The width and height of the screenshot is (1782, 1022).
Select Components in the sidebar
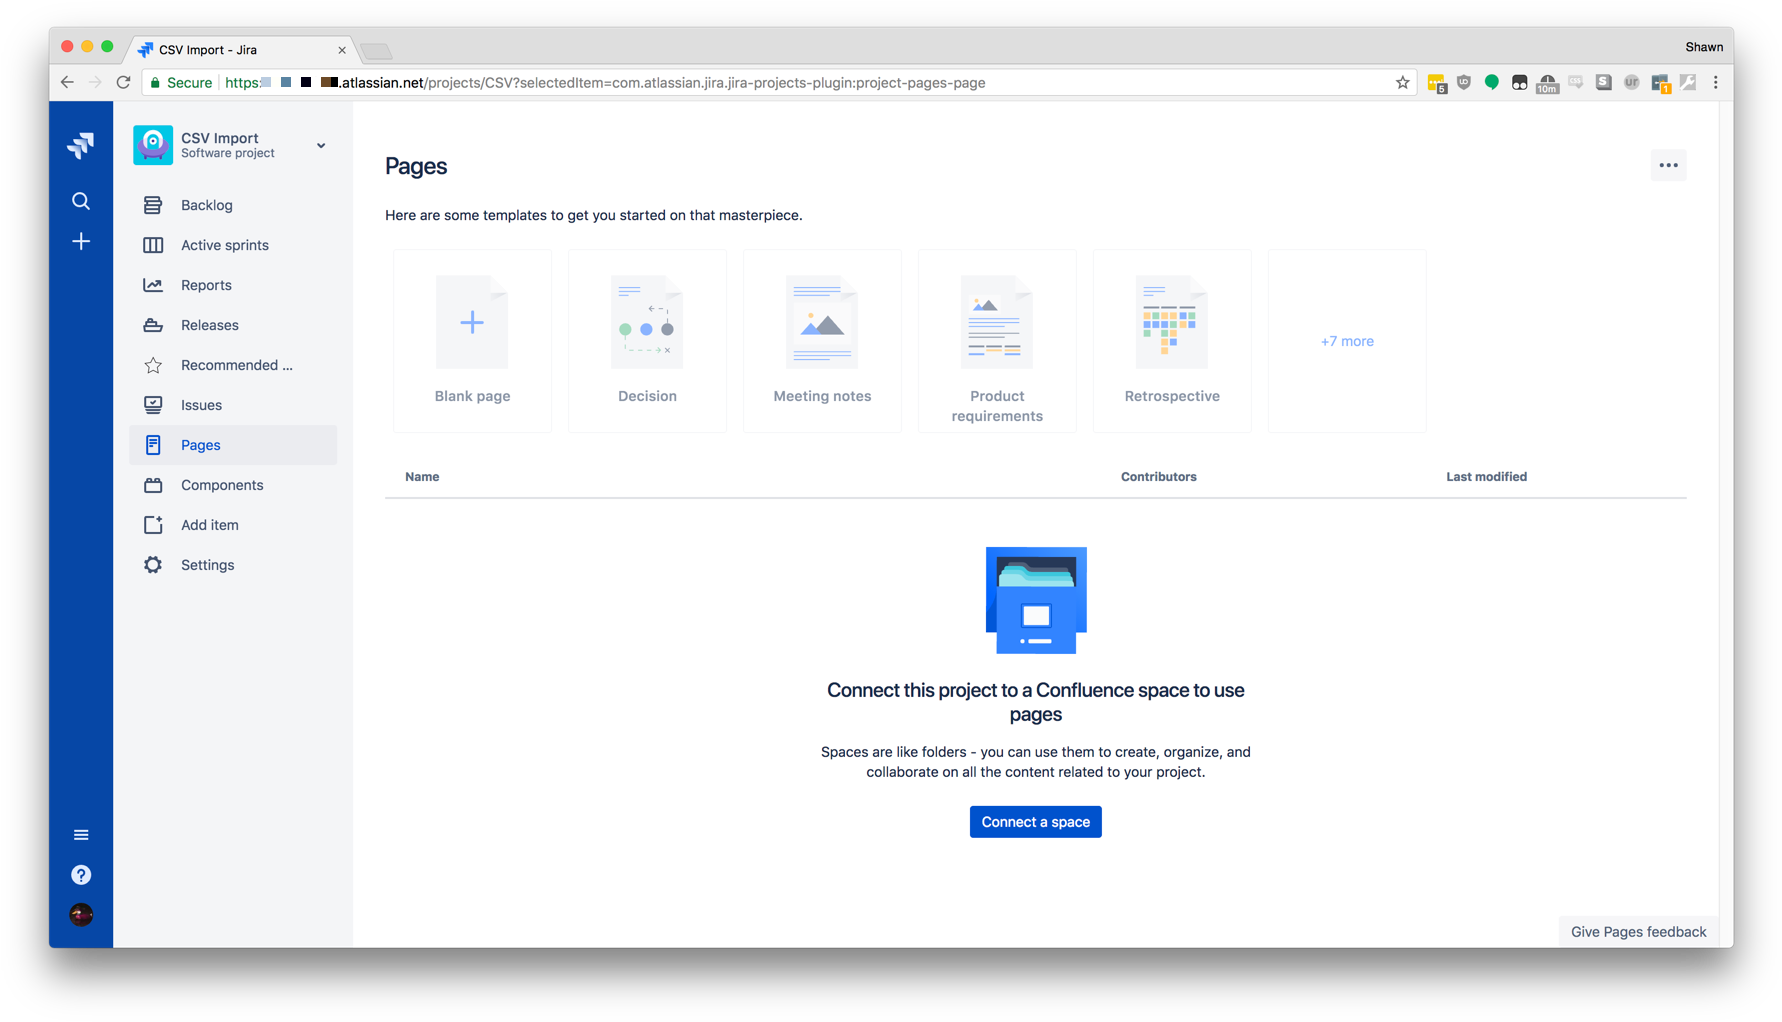(222, 485)
